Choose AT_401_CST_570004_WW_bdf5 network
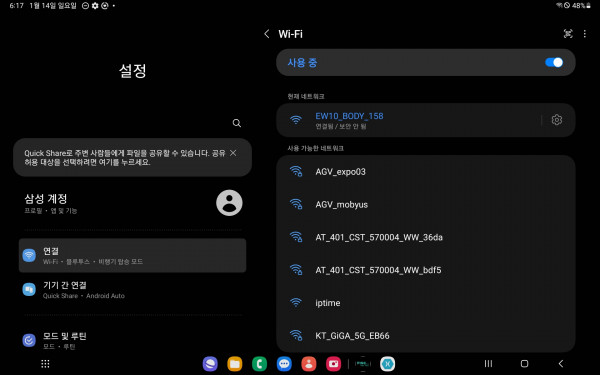 [426, 270]
